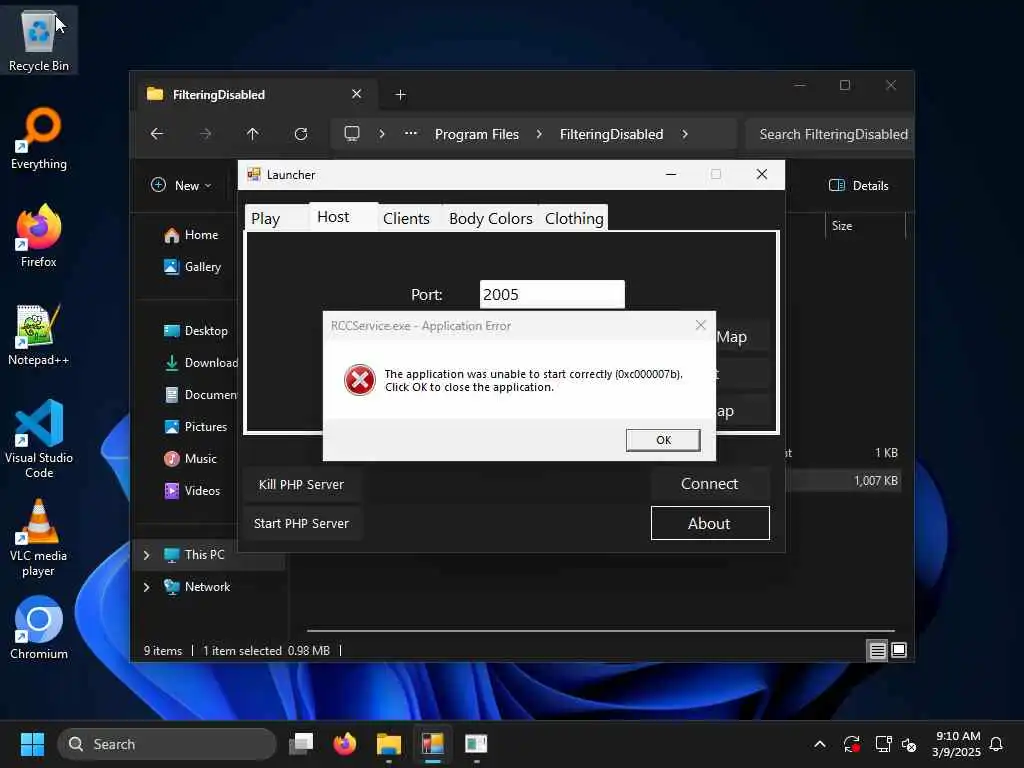Click the File Explorer taskbar icon
The height and width of the screenshot is (768, 1024).
(x=389, y=744)
